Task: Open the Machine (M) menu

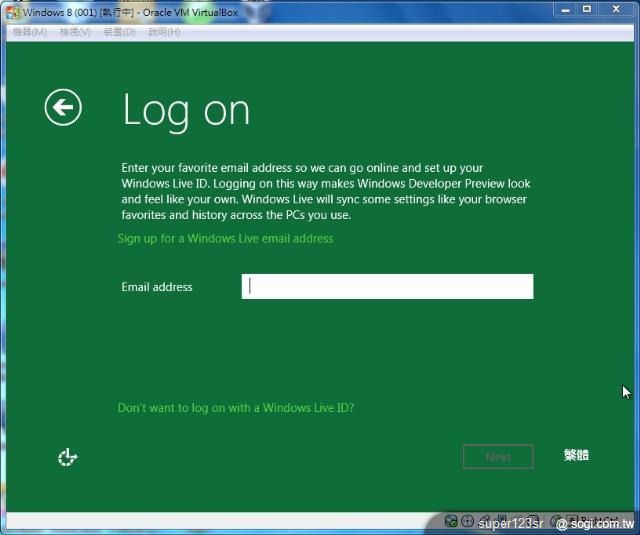Action: [x=30, y=32]
